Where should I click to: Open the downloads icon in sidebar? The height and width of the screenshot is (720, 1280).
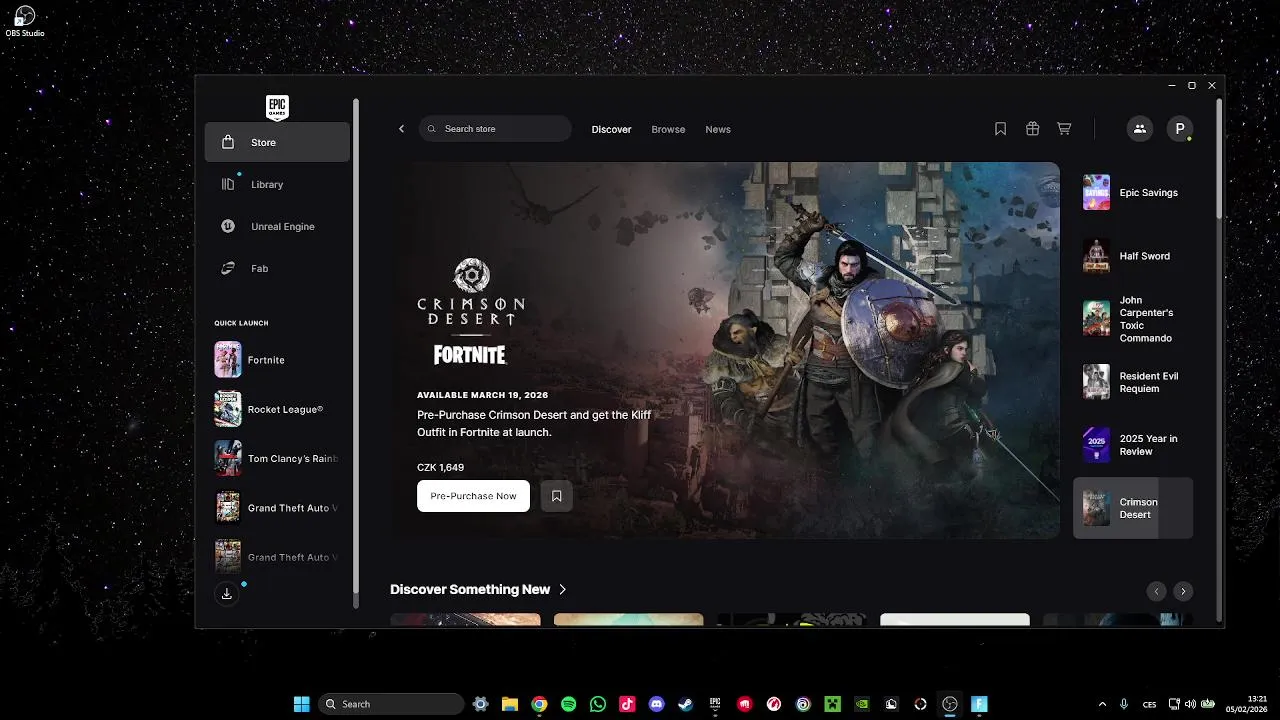tap(227, 594)
